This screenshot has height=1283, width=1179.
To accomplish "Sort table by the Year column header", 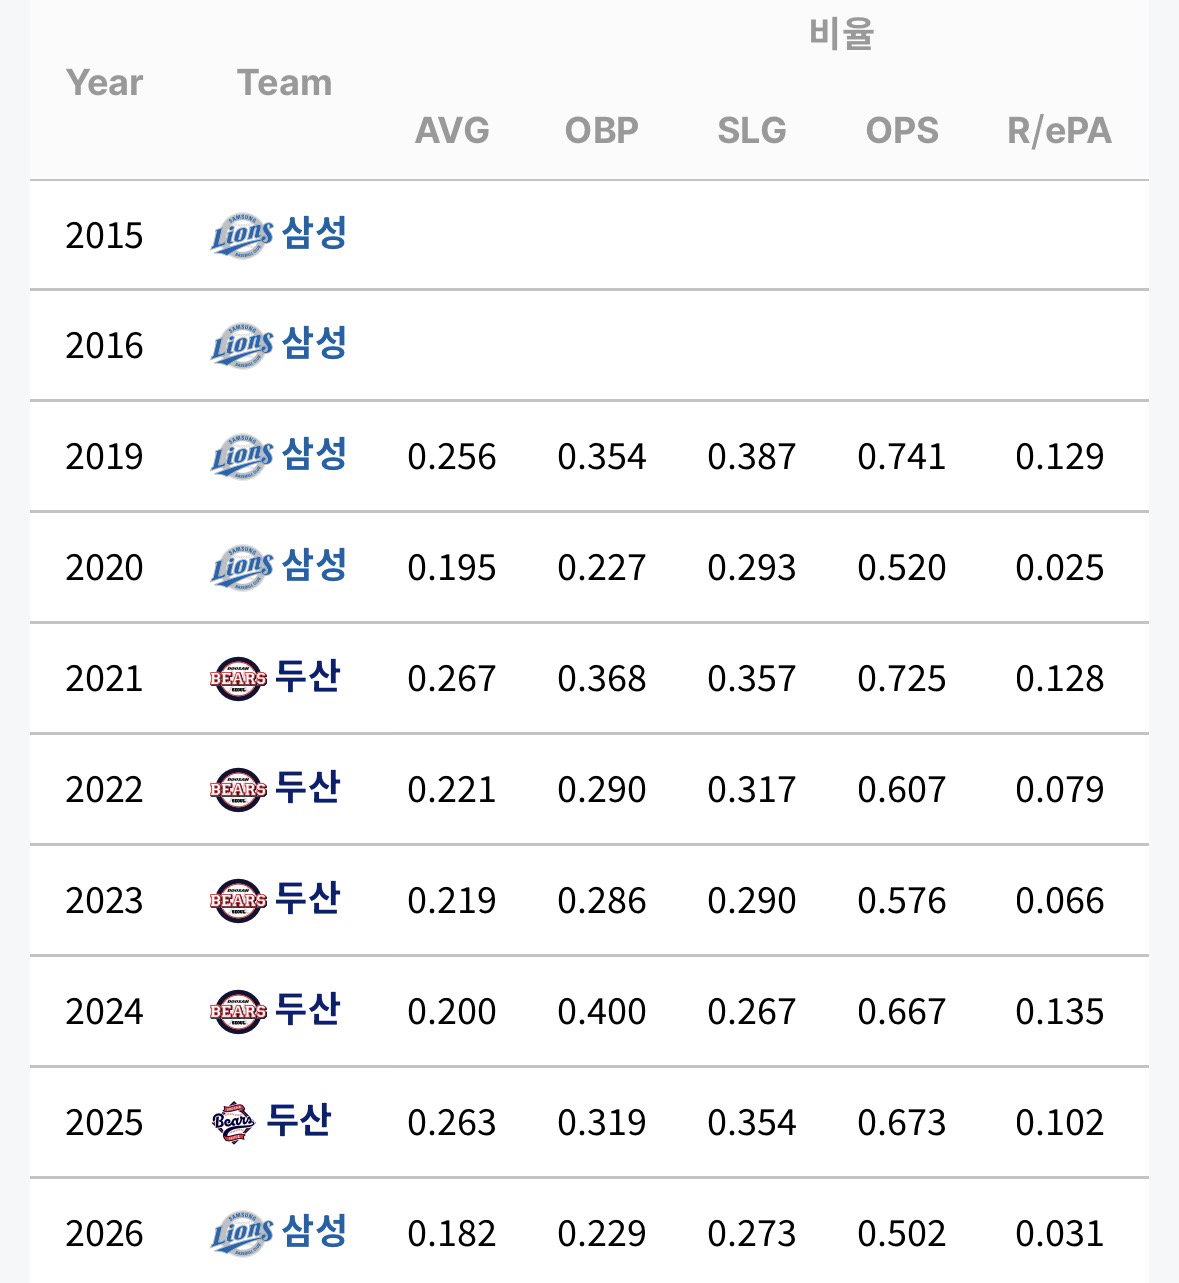I will coord(105,83).
